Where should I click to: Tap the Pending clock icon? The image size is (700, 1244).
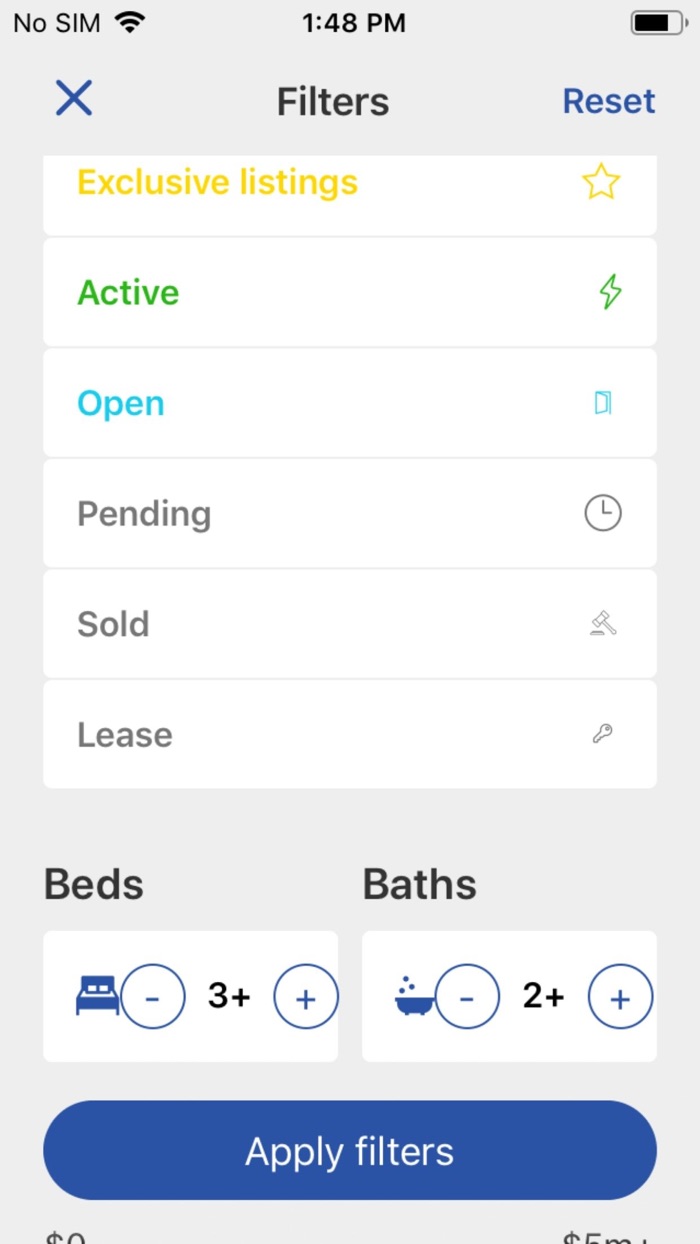click(602, 514)
